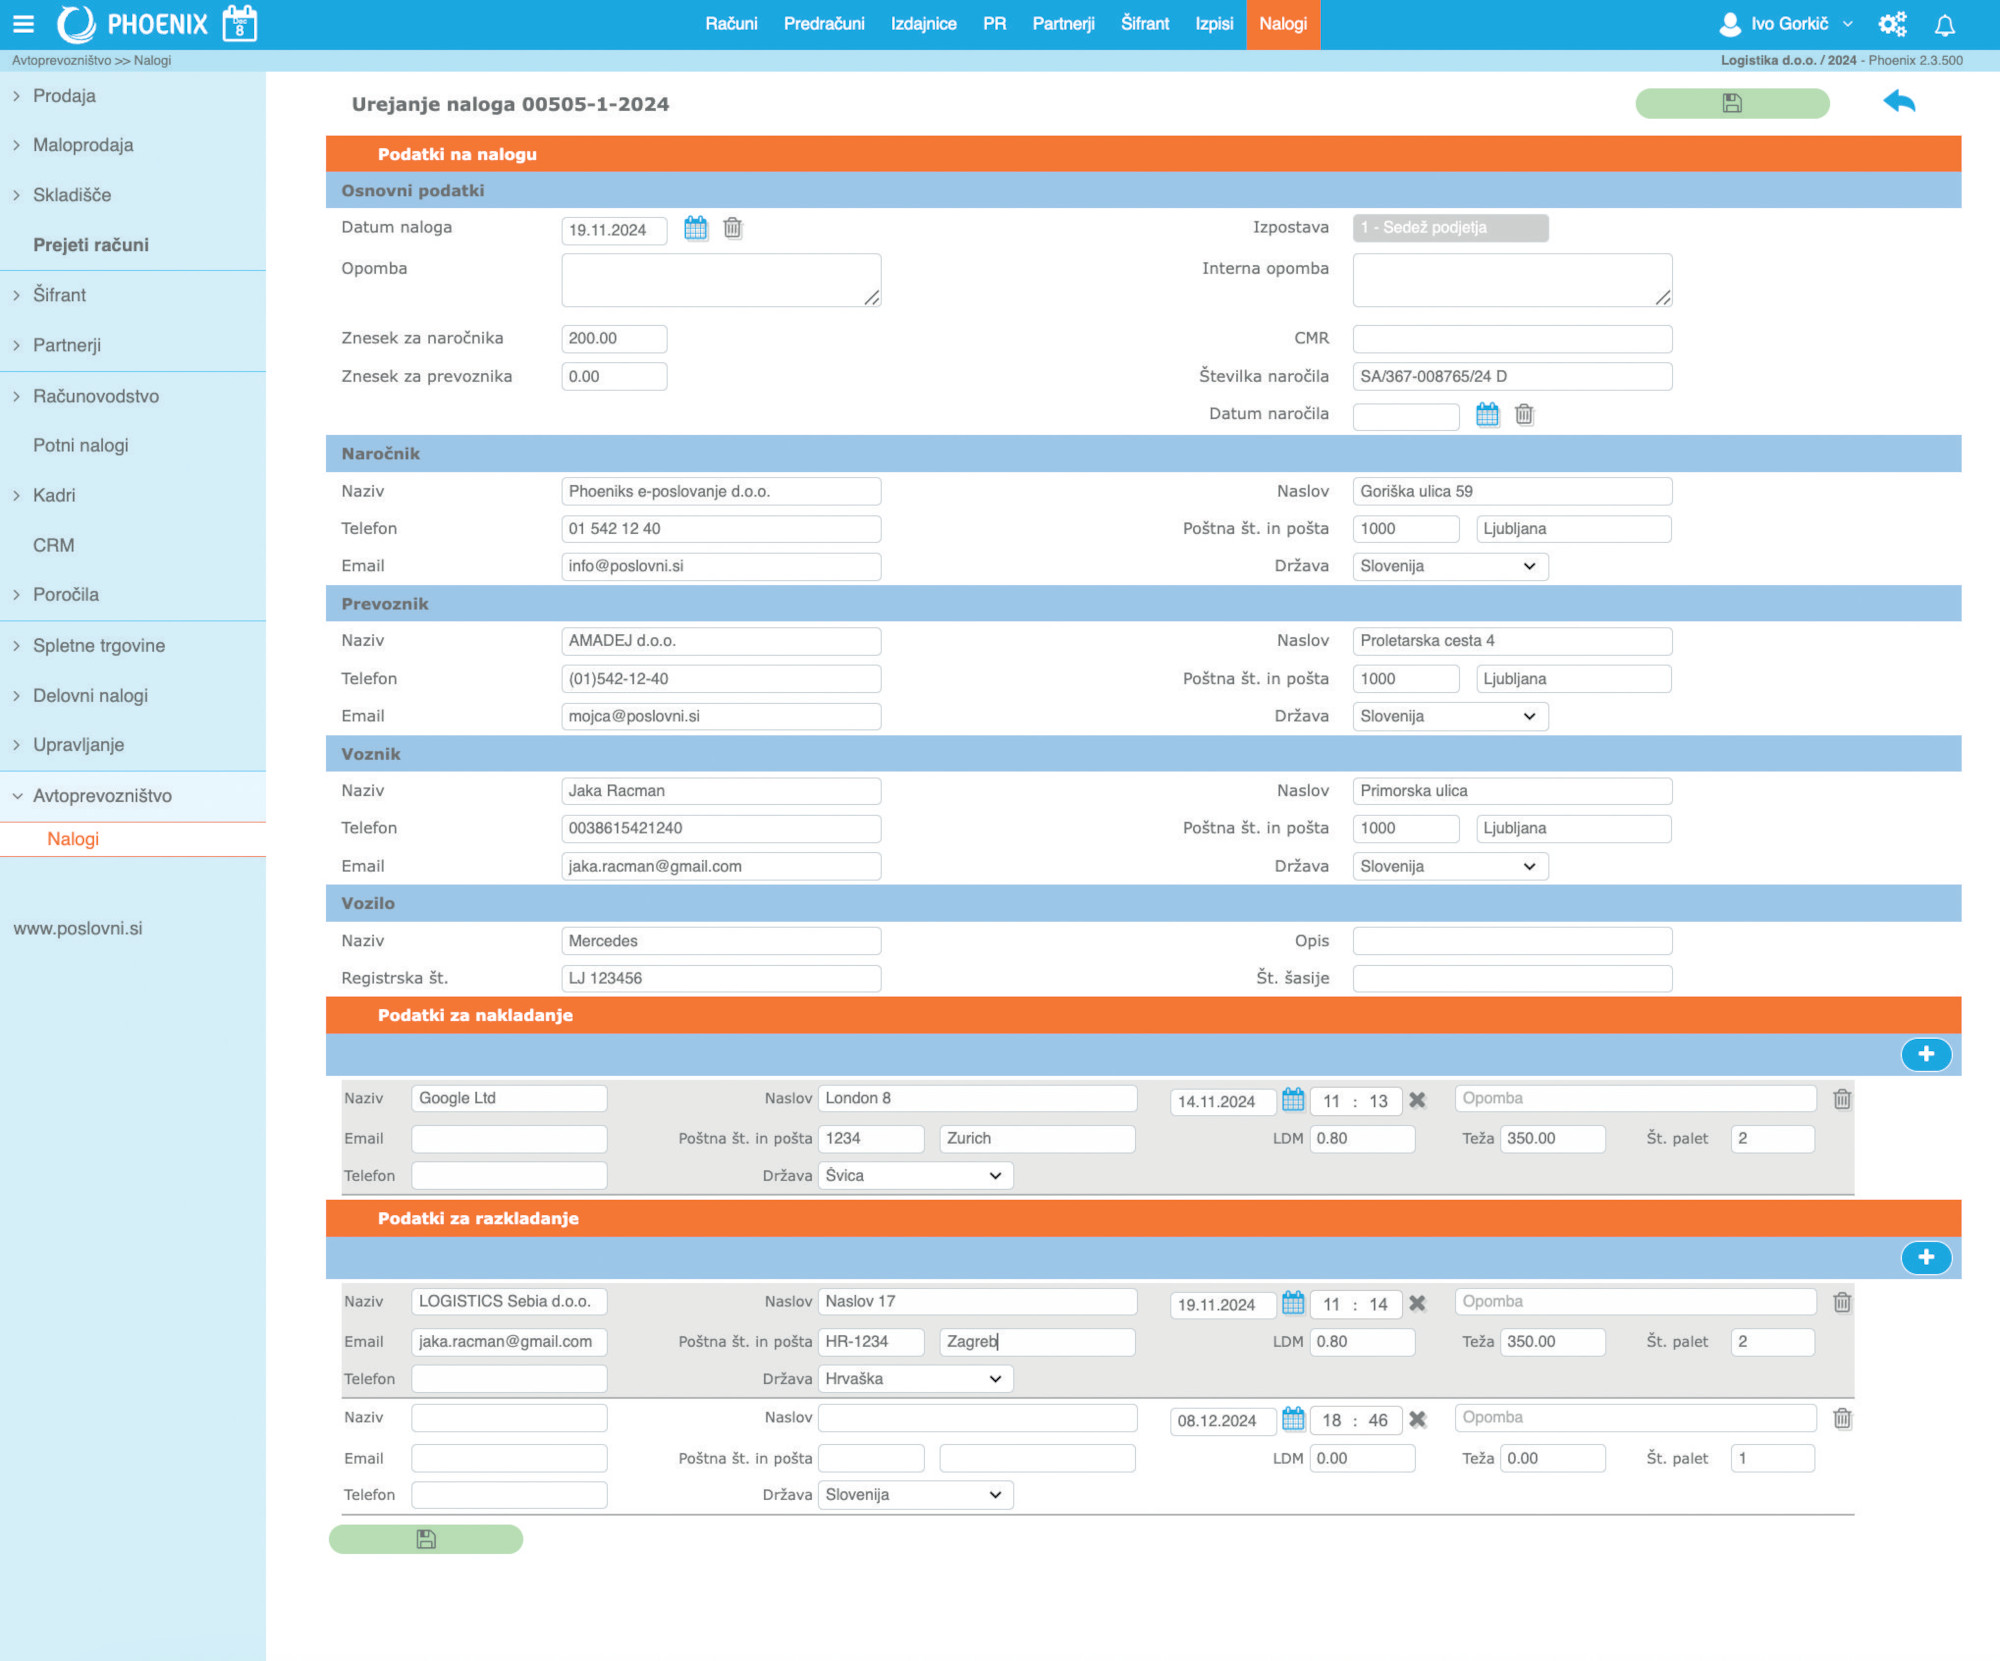Screen dimensions: 2000x1661
Task: Open the Izdajnice top menu
Action: click(x=923, y=24)
